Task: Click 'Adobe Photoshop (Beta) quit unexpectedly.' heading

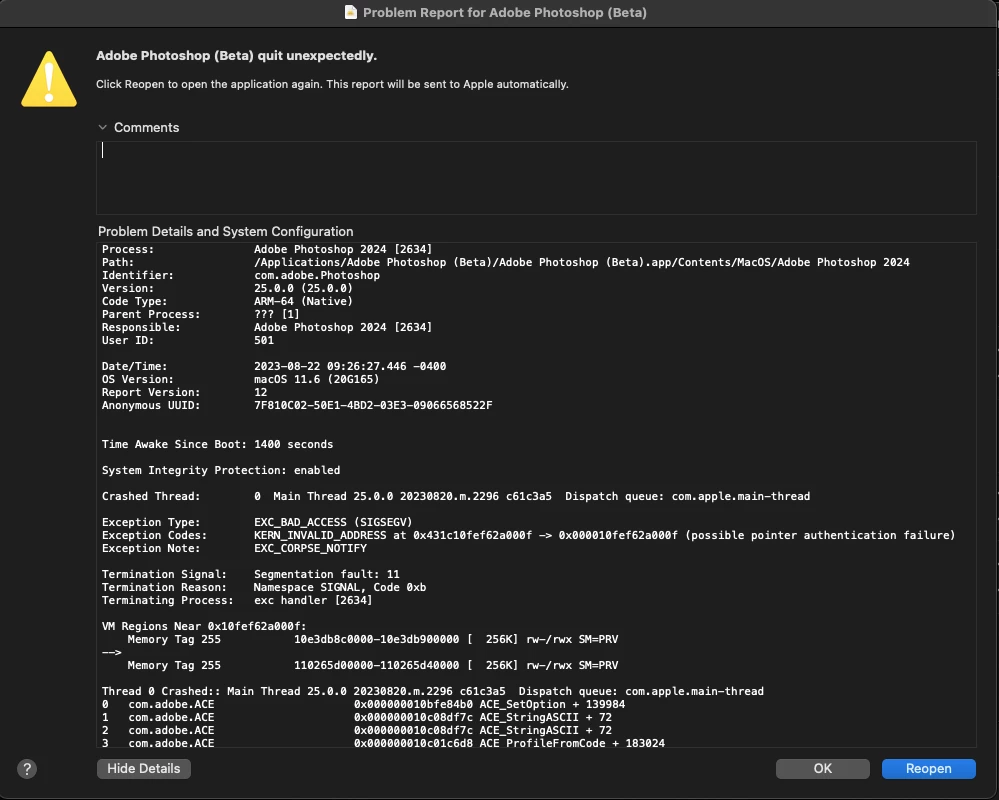Action: pos(236,55)
